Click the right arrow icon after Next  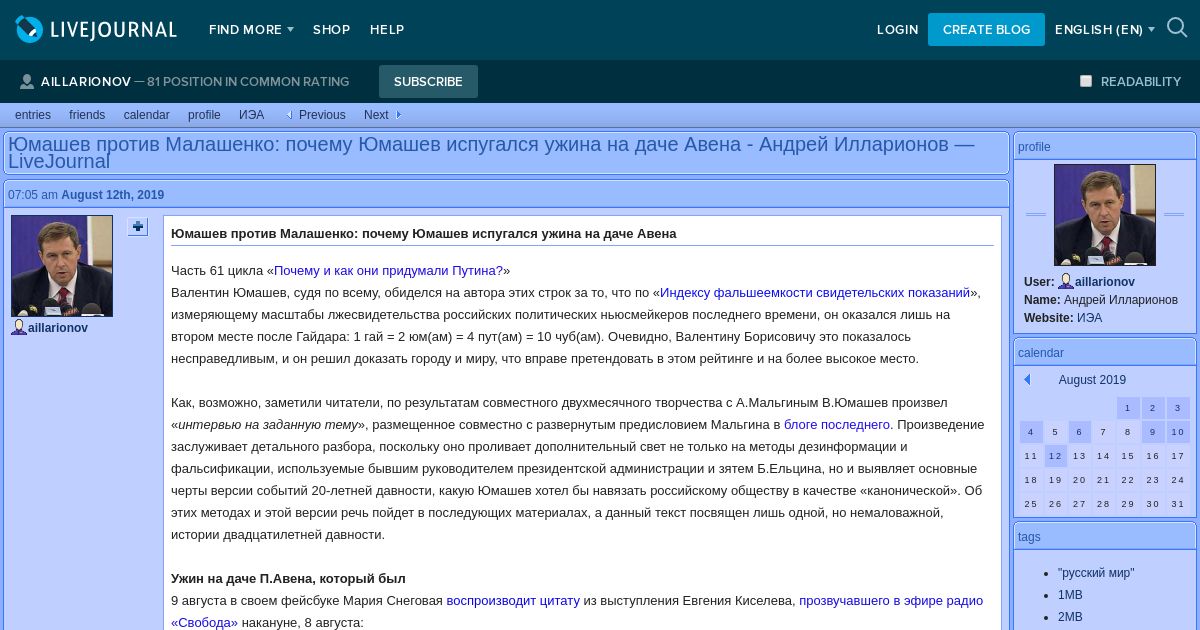coord(398,115)
